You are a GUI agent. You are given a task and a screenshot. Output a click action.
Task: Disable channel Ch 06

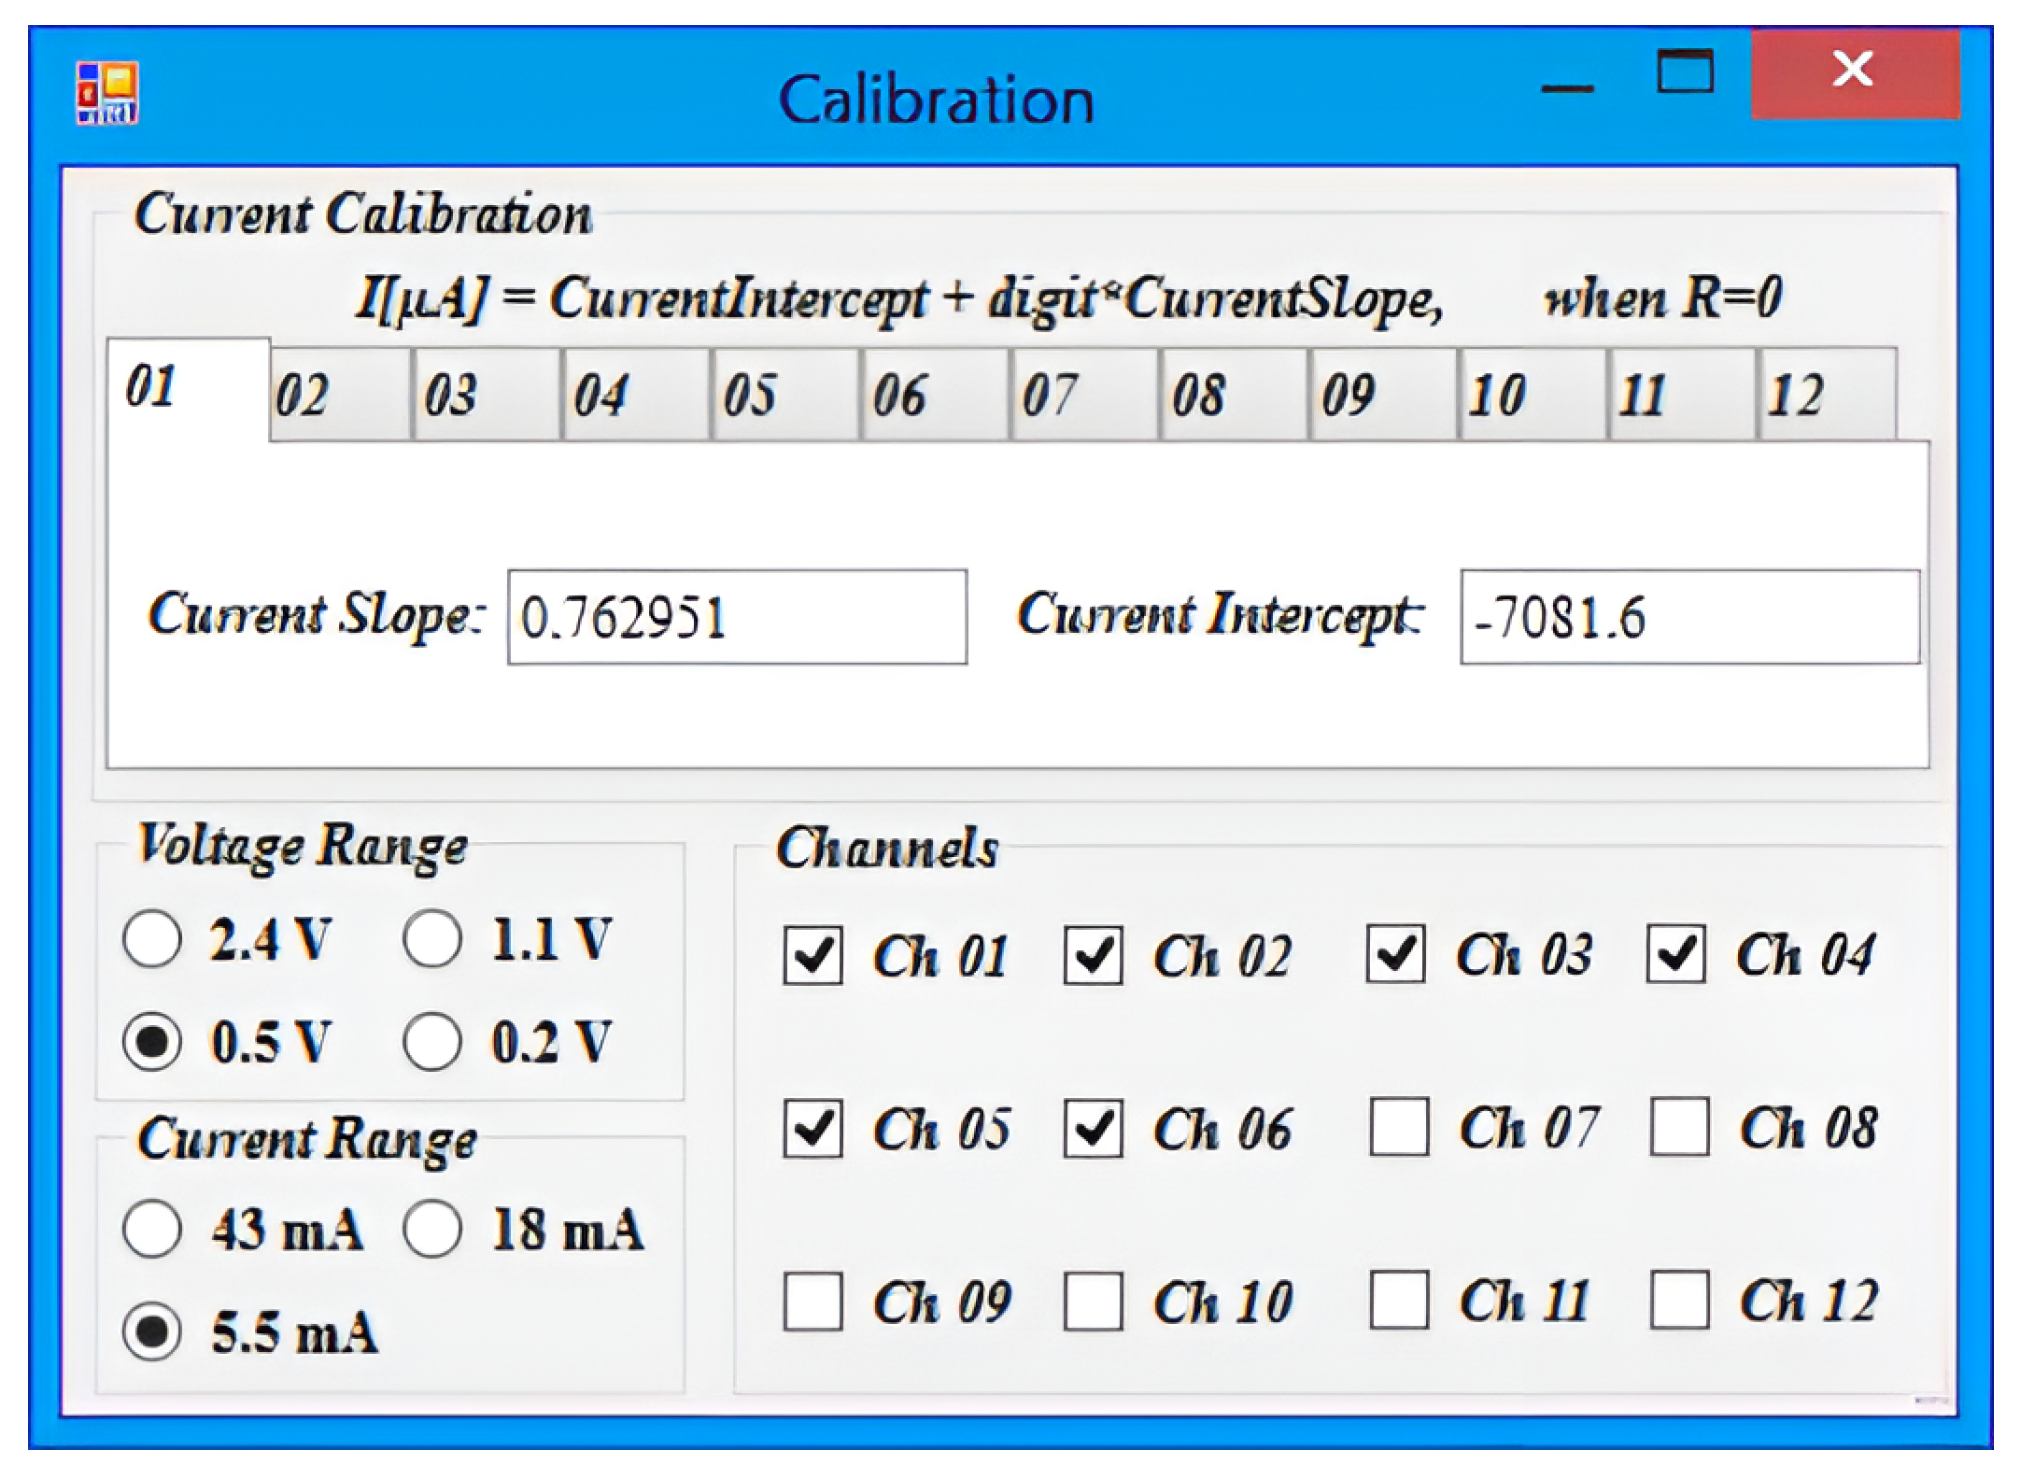pyautogui.click(x=1092, y=1129)
